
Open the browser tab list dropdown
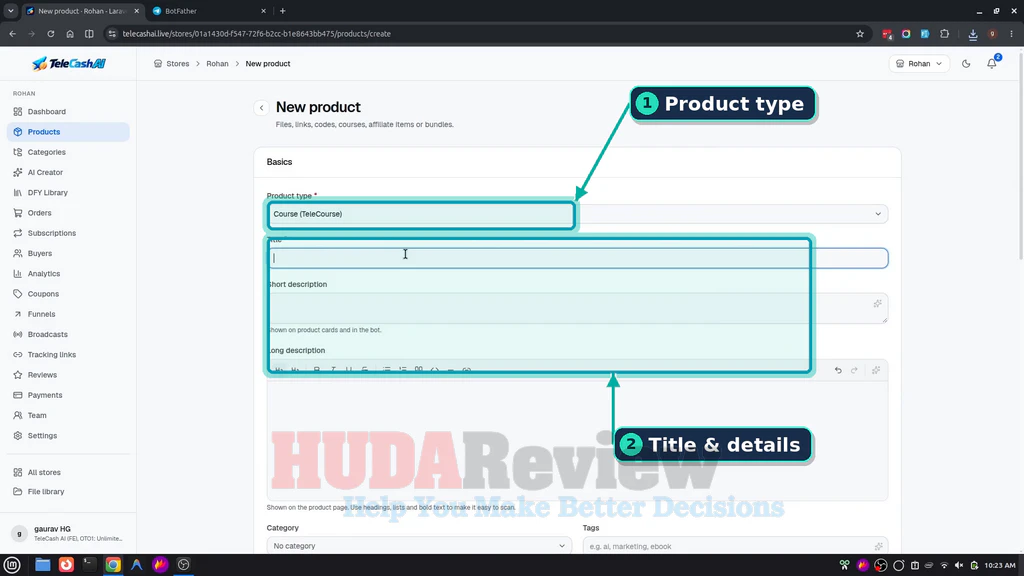tap(10, 11)
